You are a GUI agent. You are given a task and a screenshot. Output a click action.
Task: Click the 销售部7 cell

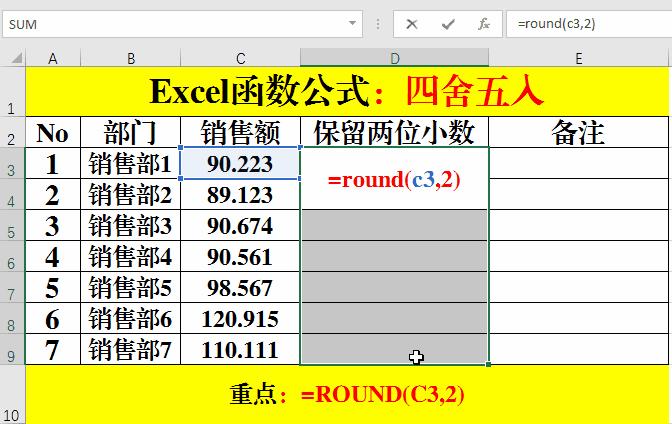(x=131, y=349)
